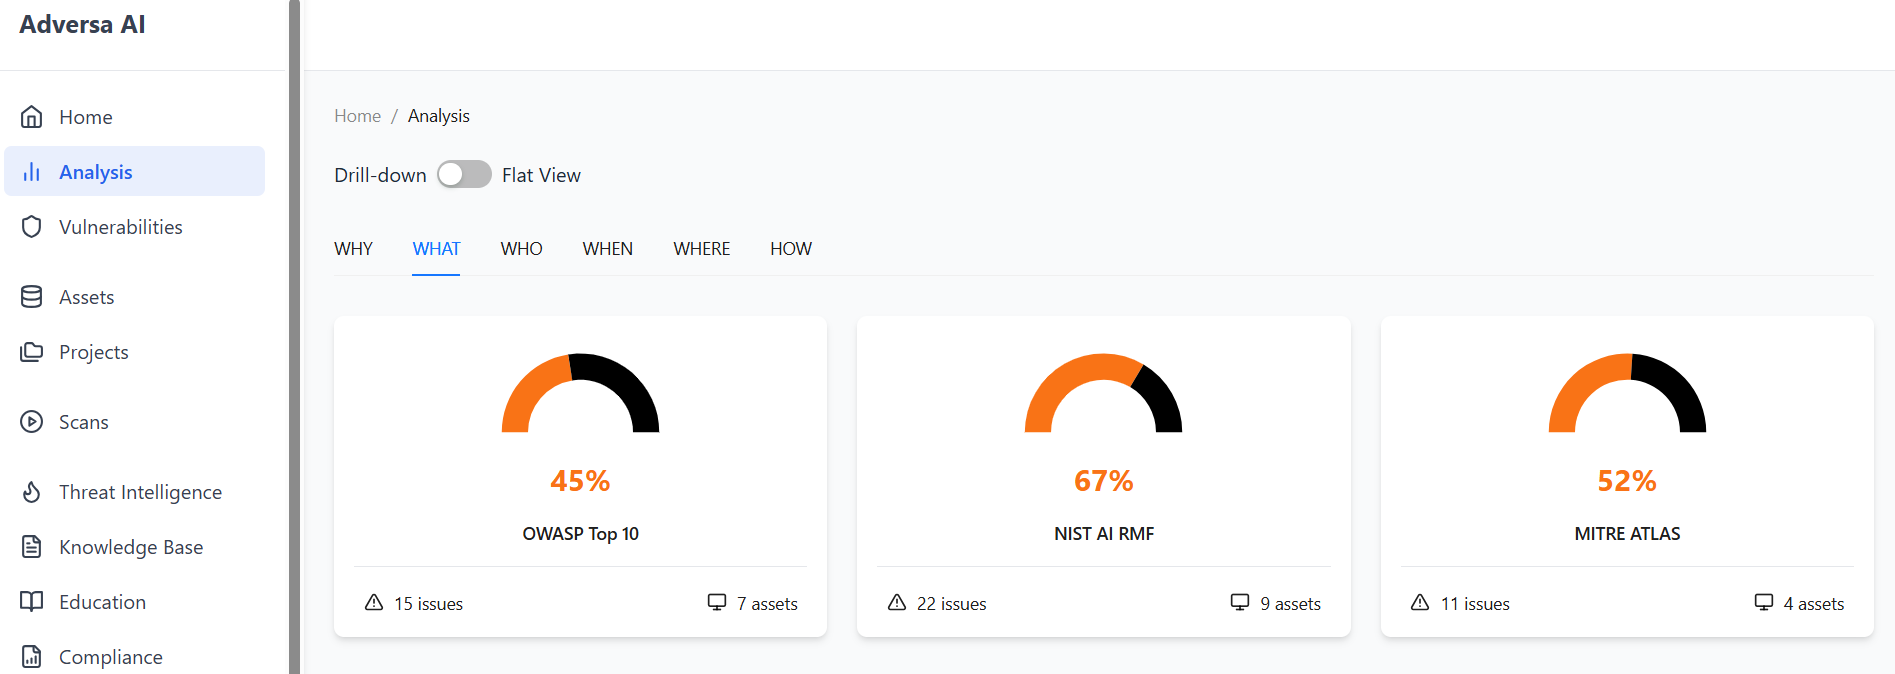Click monitor icon beside 4 assets
The height and width of the screenshot is (674, 1895).
pos(1764,602)
